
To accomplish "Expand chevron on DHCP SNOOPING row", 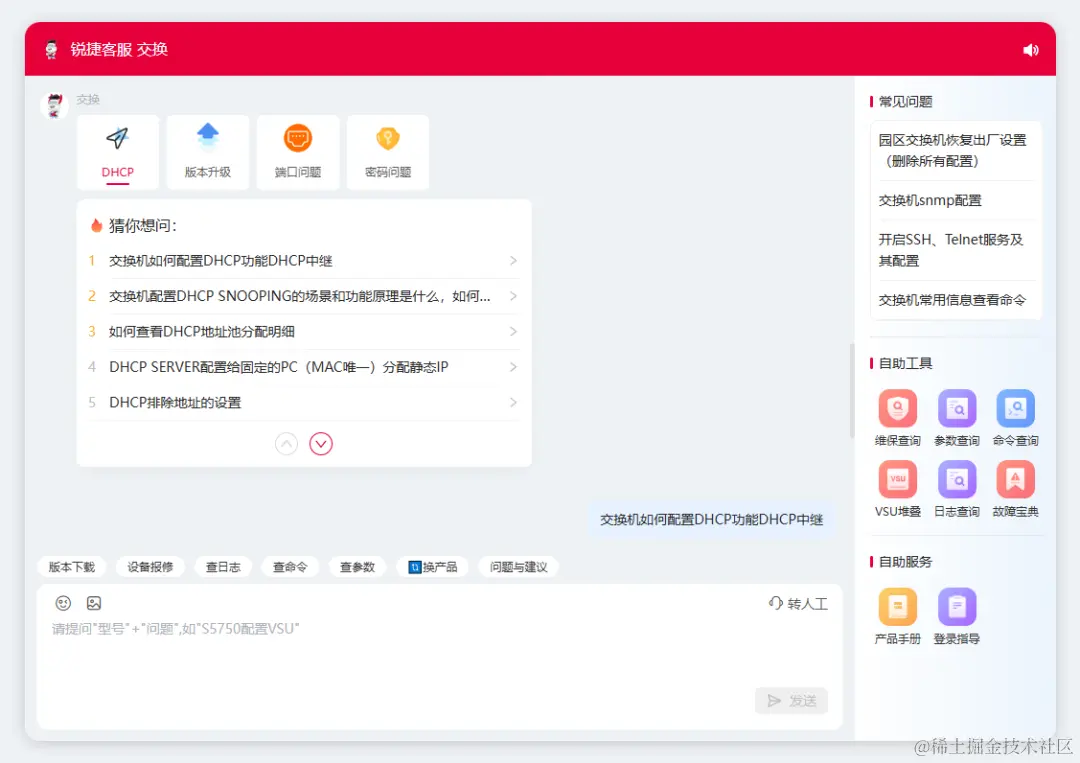I will (x=513, y=296).
